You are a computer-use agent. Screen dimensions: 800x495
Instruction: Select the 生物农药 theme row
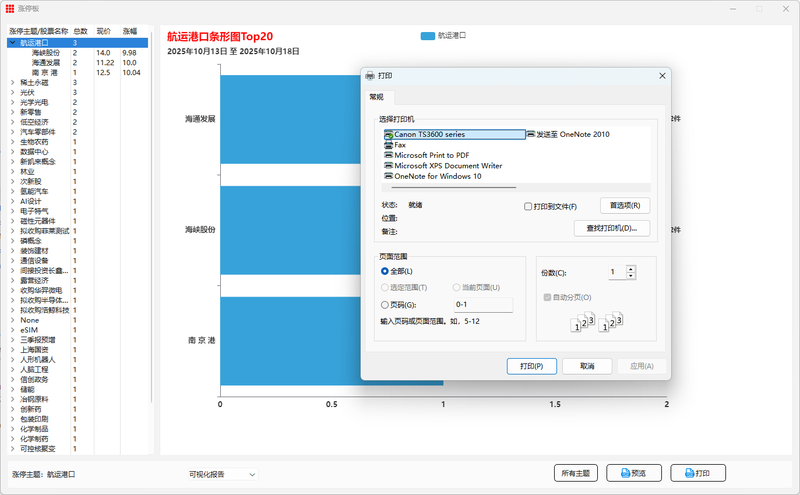(78, 142)
